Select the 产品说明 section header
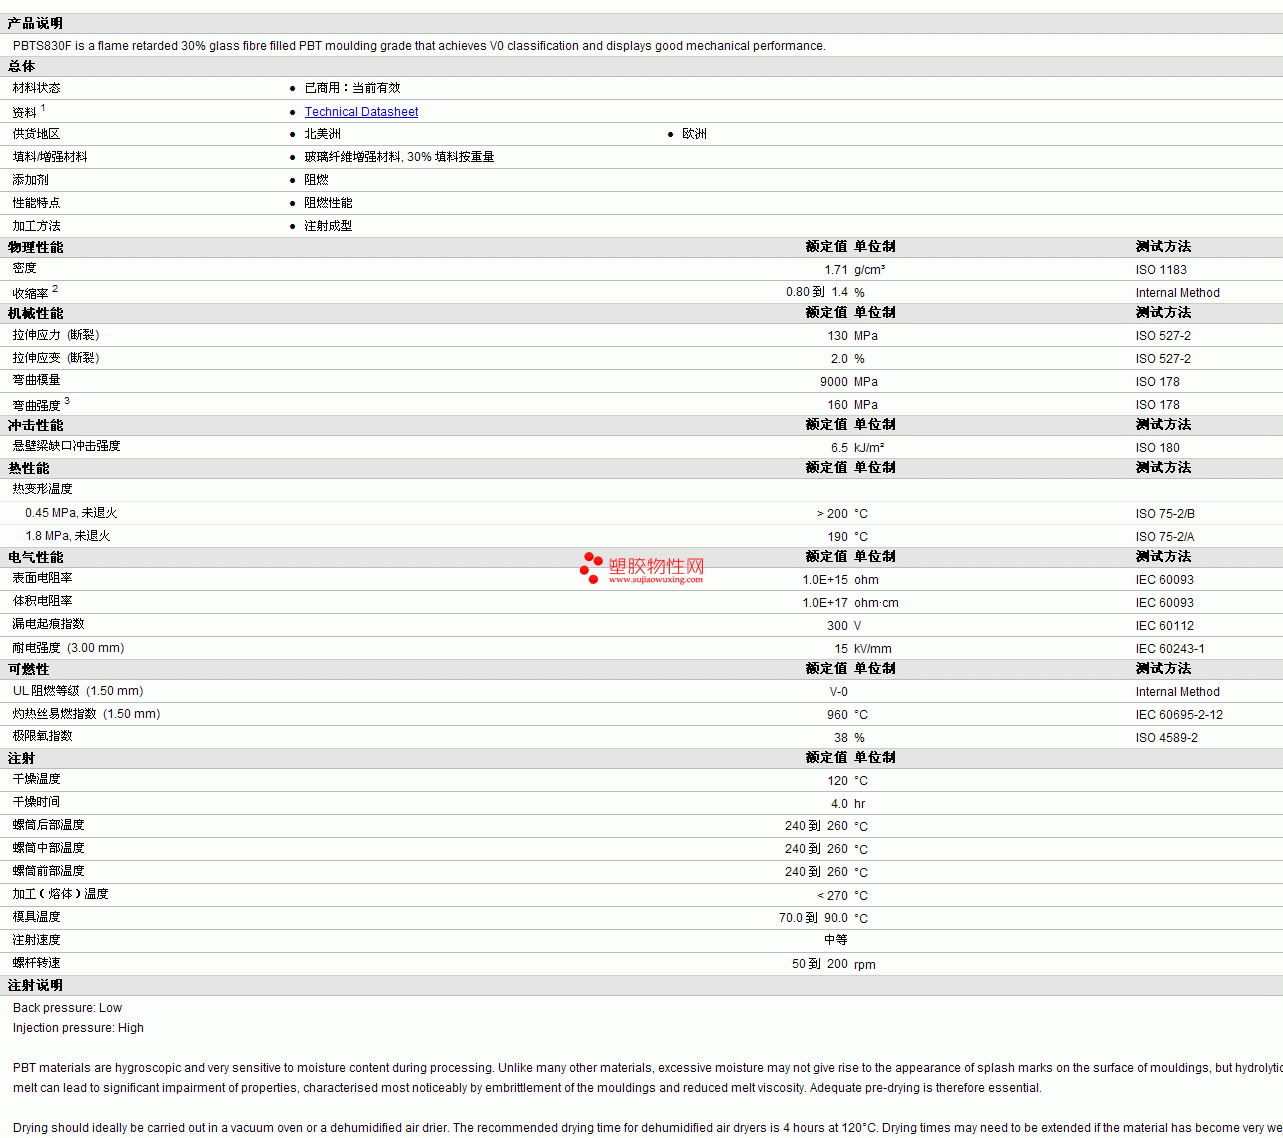This screenshot has height=1138, width=1283. tap(35, 23)
